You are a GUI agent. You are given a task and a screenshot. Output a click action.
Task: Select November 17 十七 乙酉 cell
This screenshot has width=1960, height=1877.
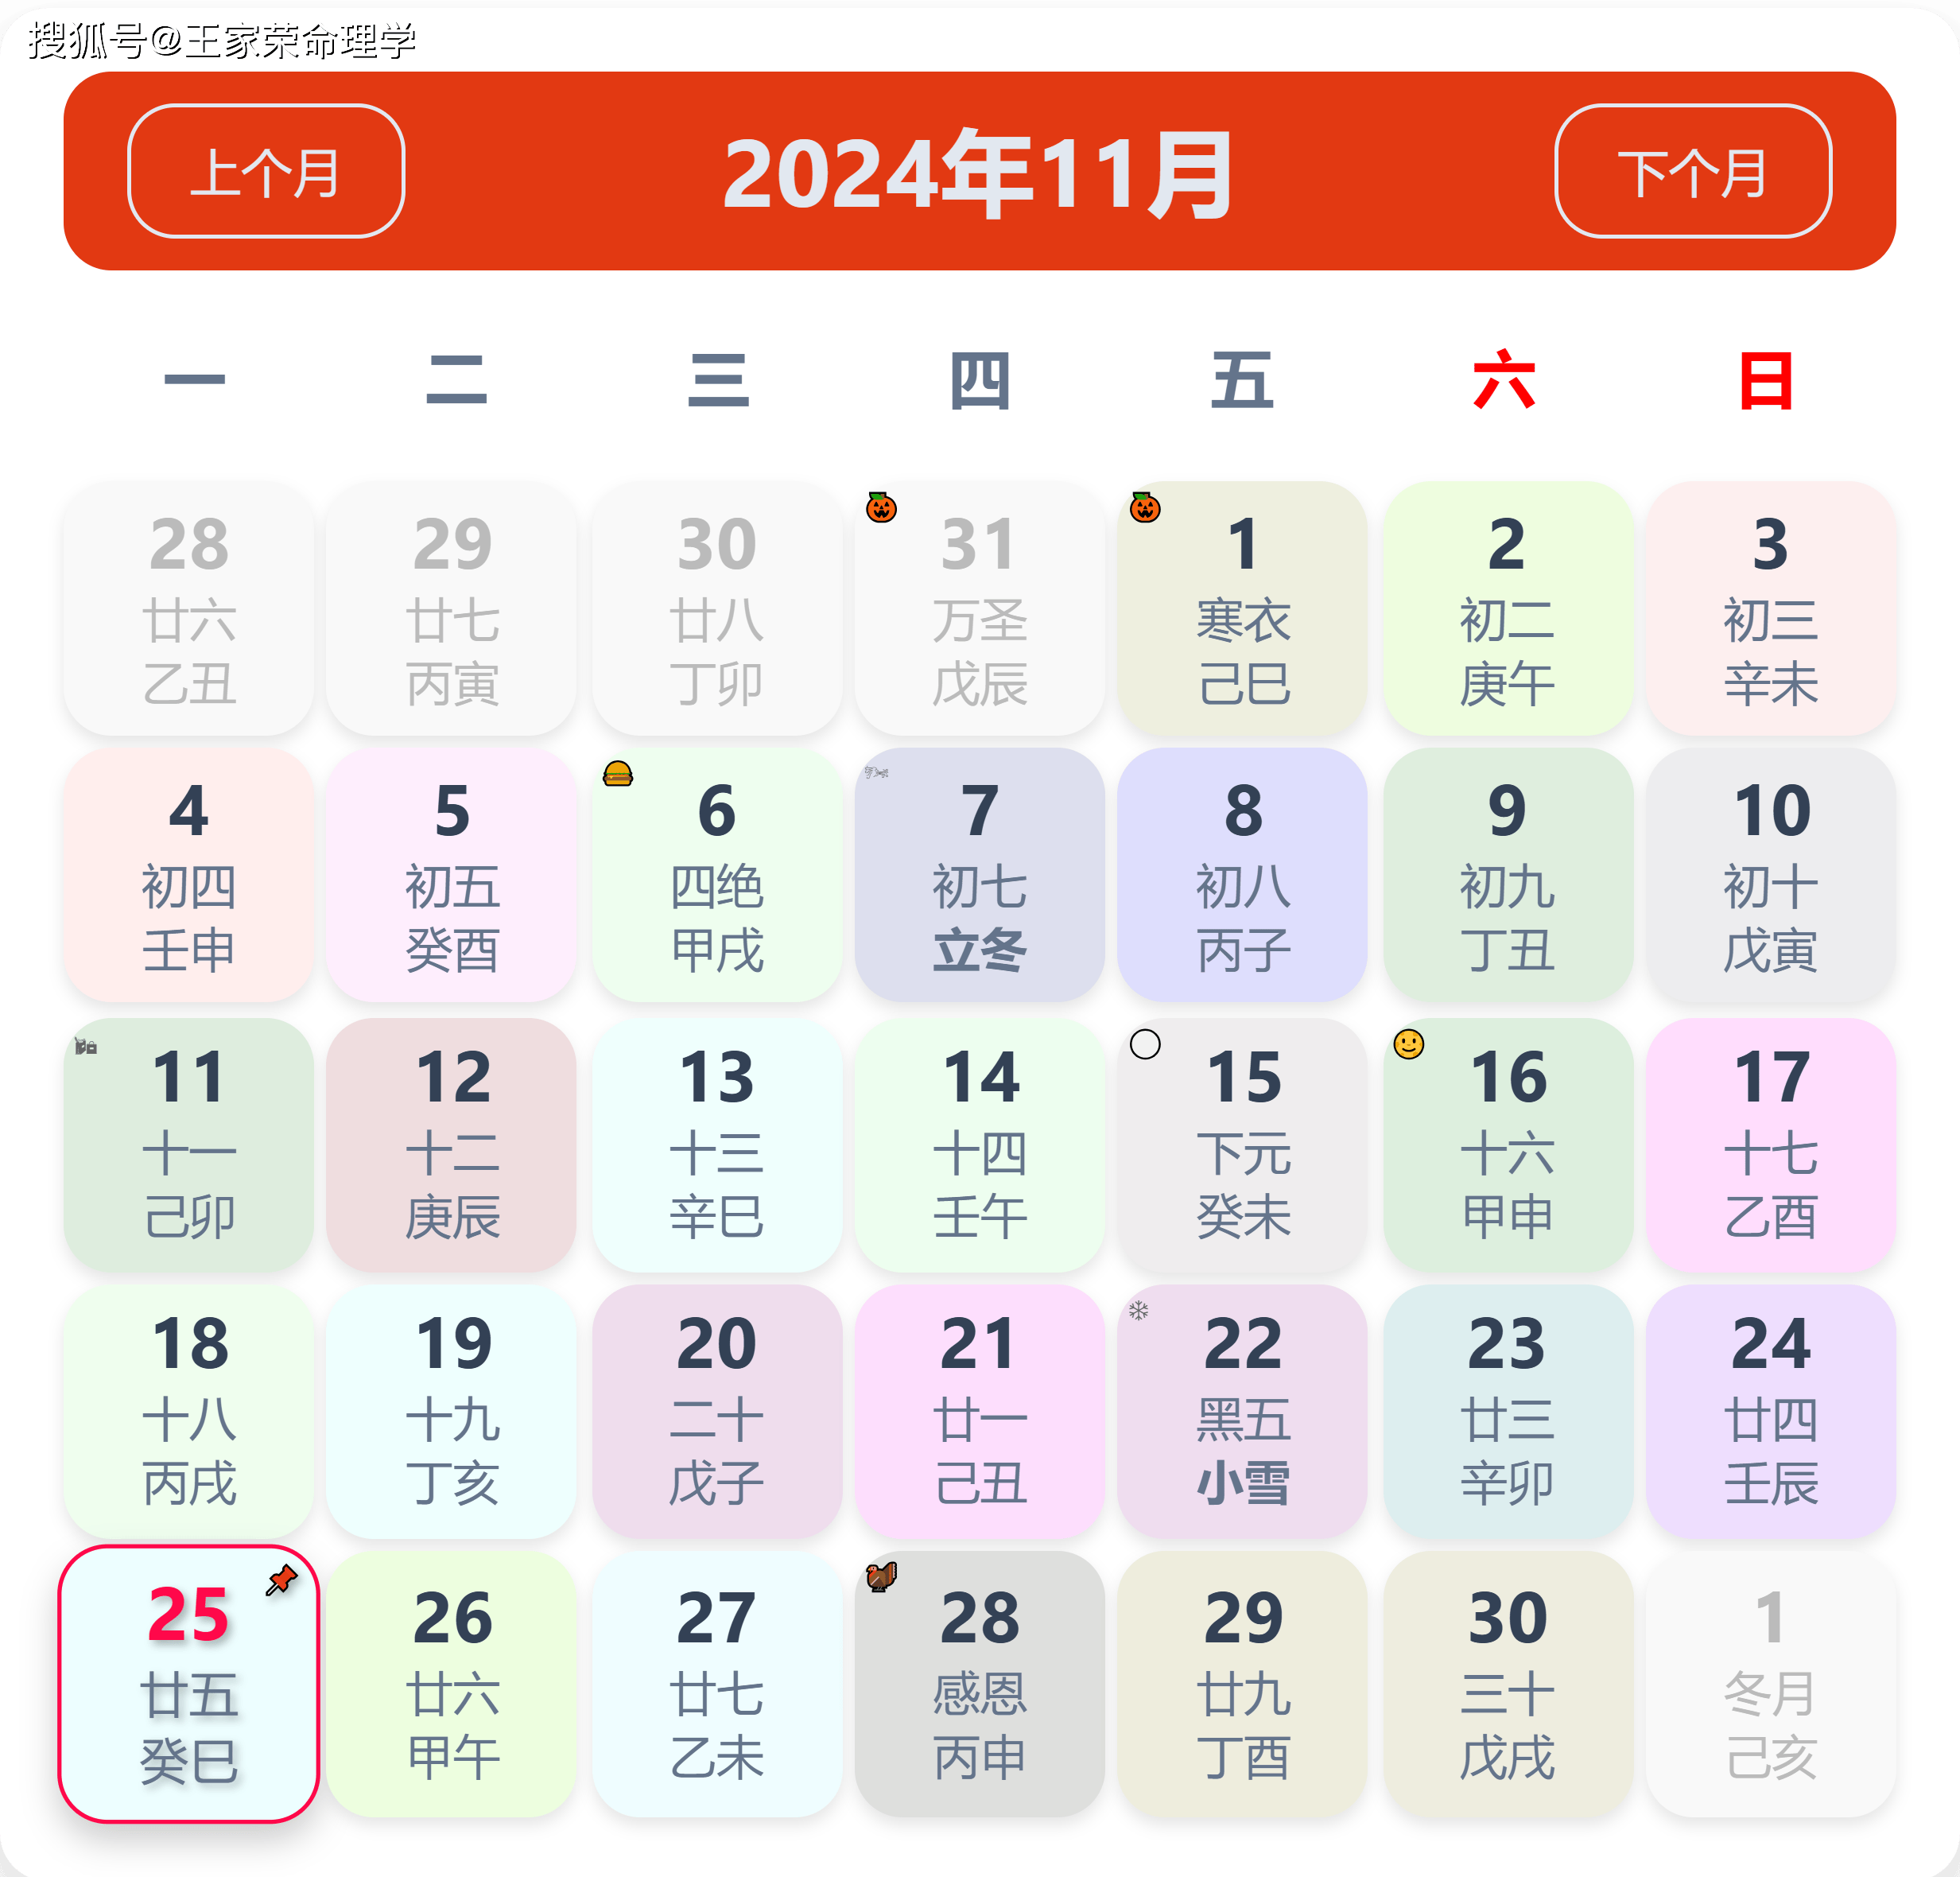click(1771, 1145)
